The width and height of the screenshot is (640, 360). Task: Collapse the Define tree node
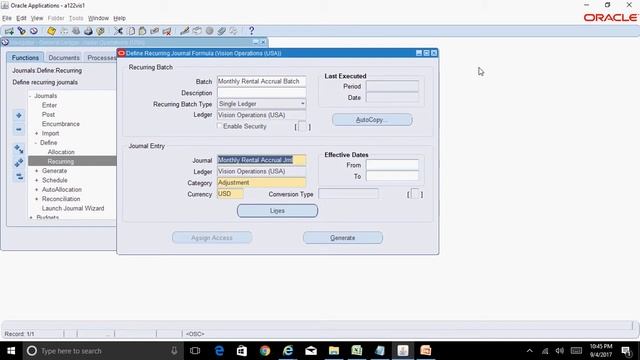tap(36, 143)
